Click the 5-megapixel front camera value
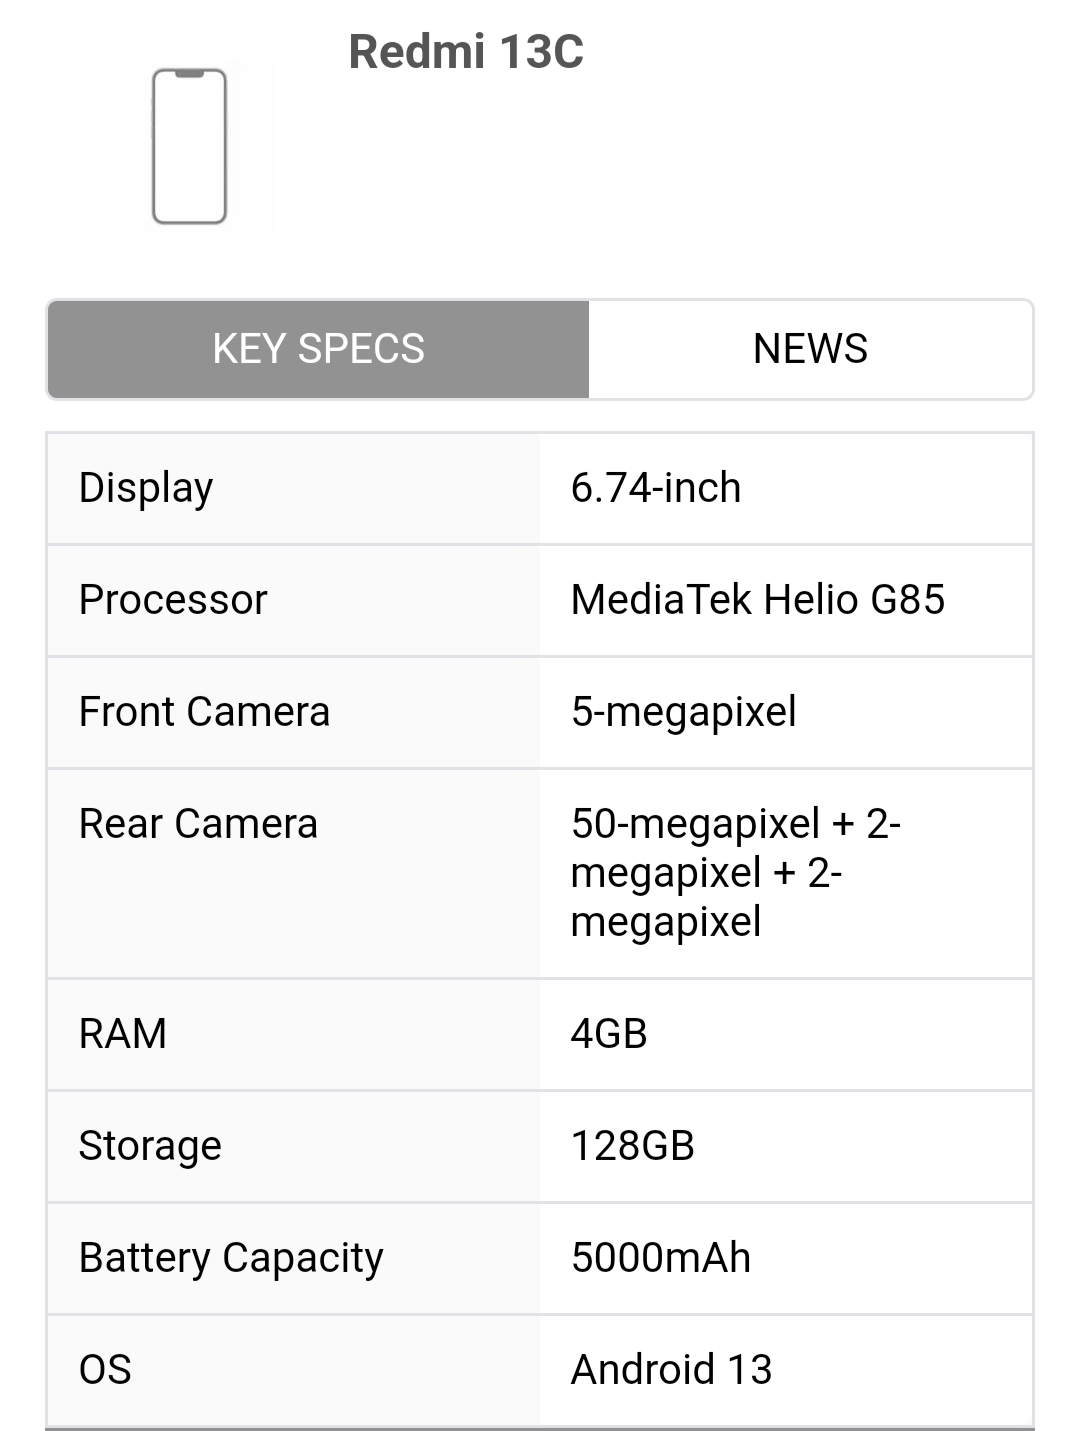Screen dimensions: 1080x1431 pyautogui.click(x=684, y=712)
